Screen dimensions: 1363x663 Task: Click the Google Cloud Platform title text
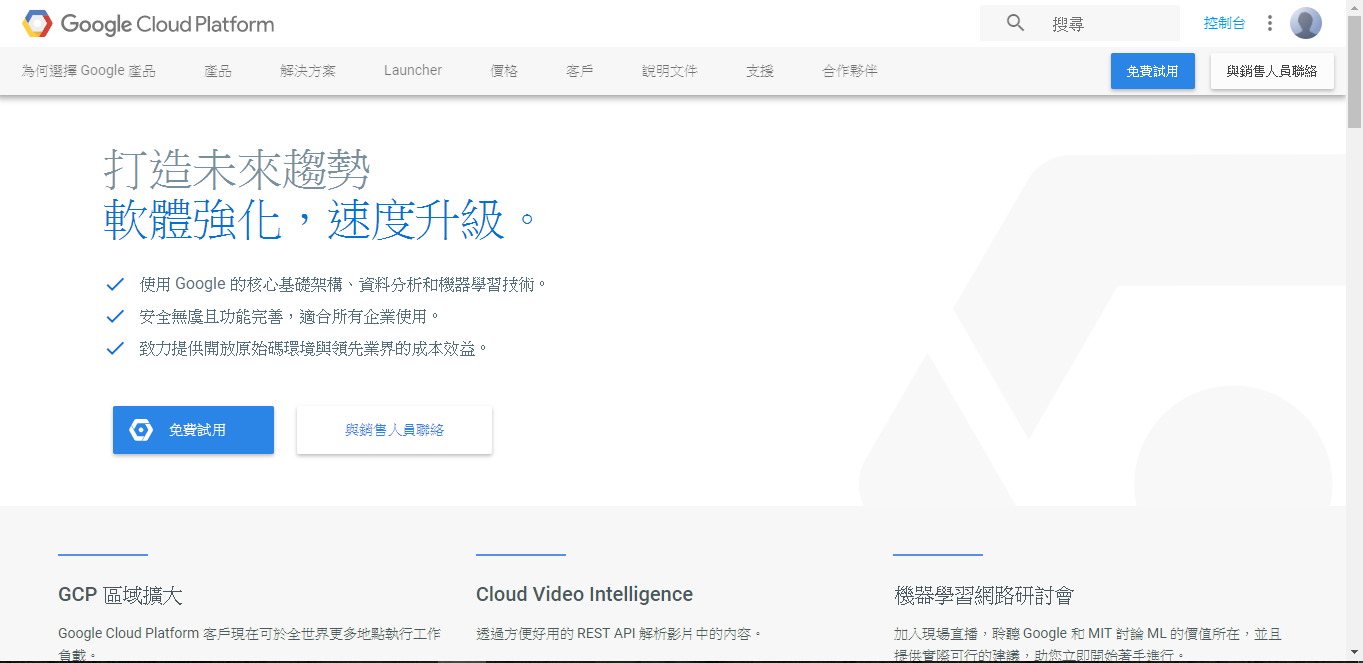point(167,24)
